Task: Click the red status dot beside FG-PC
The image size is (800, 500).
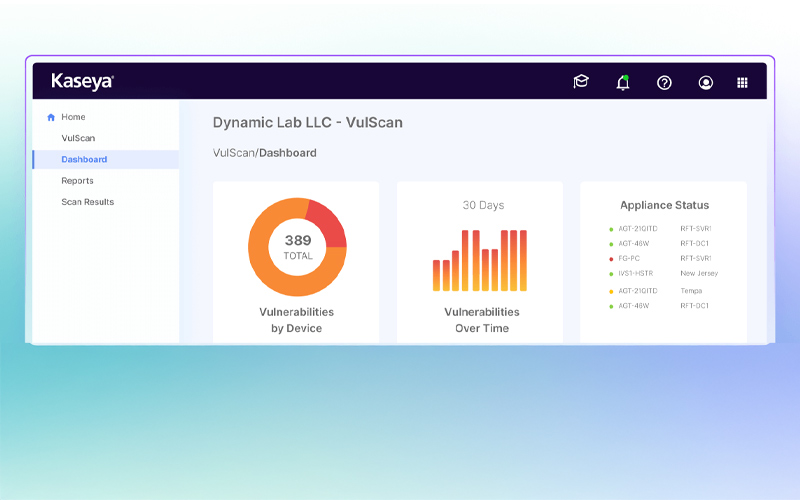Action: [x=611, y=258]
